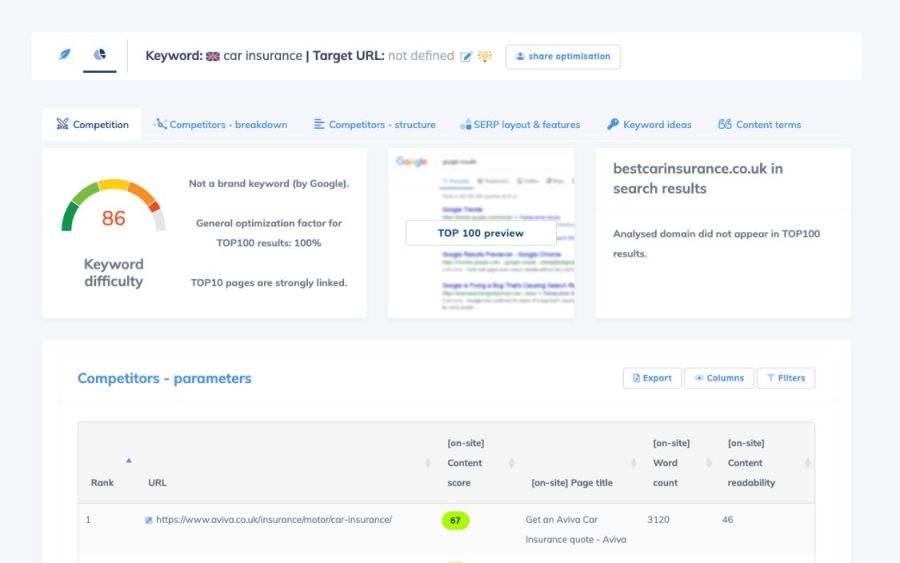Click the feather icon in top bar
The width and height of the screenshot is (900, 563).
[65, 55]
